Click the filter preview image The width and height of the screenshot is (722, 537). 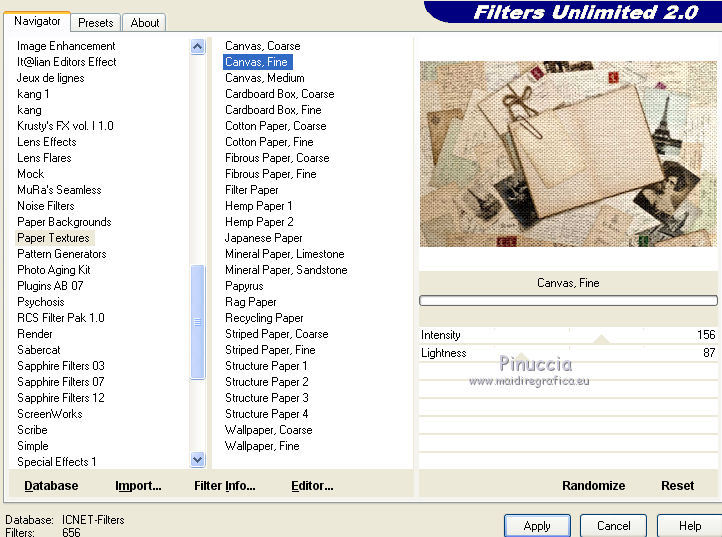[568, 154]
